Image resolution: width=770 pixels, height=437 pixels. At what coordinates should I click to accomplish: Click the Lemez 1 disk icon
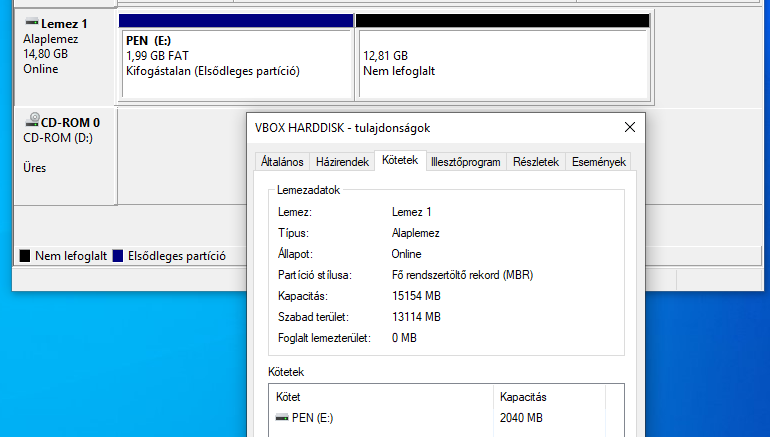click(32, 22)
